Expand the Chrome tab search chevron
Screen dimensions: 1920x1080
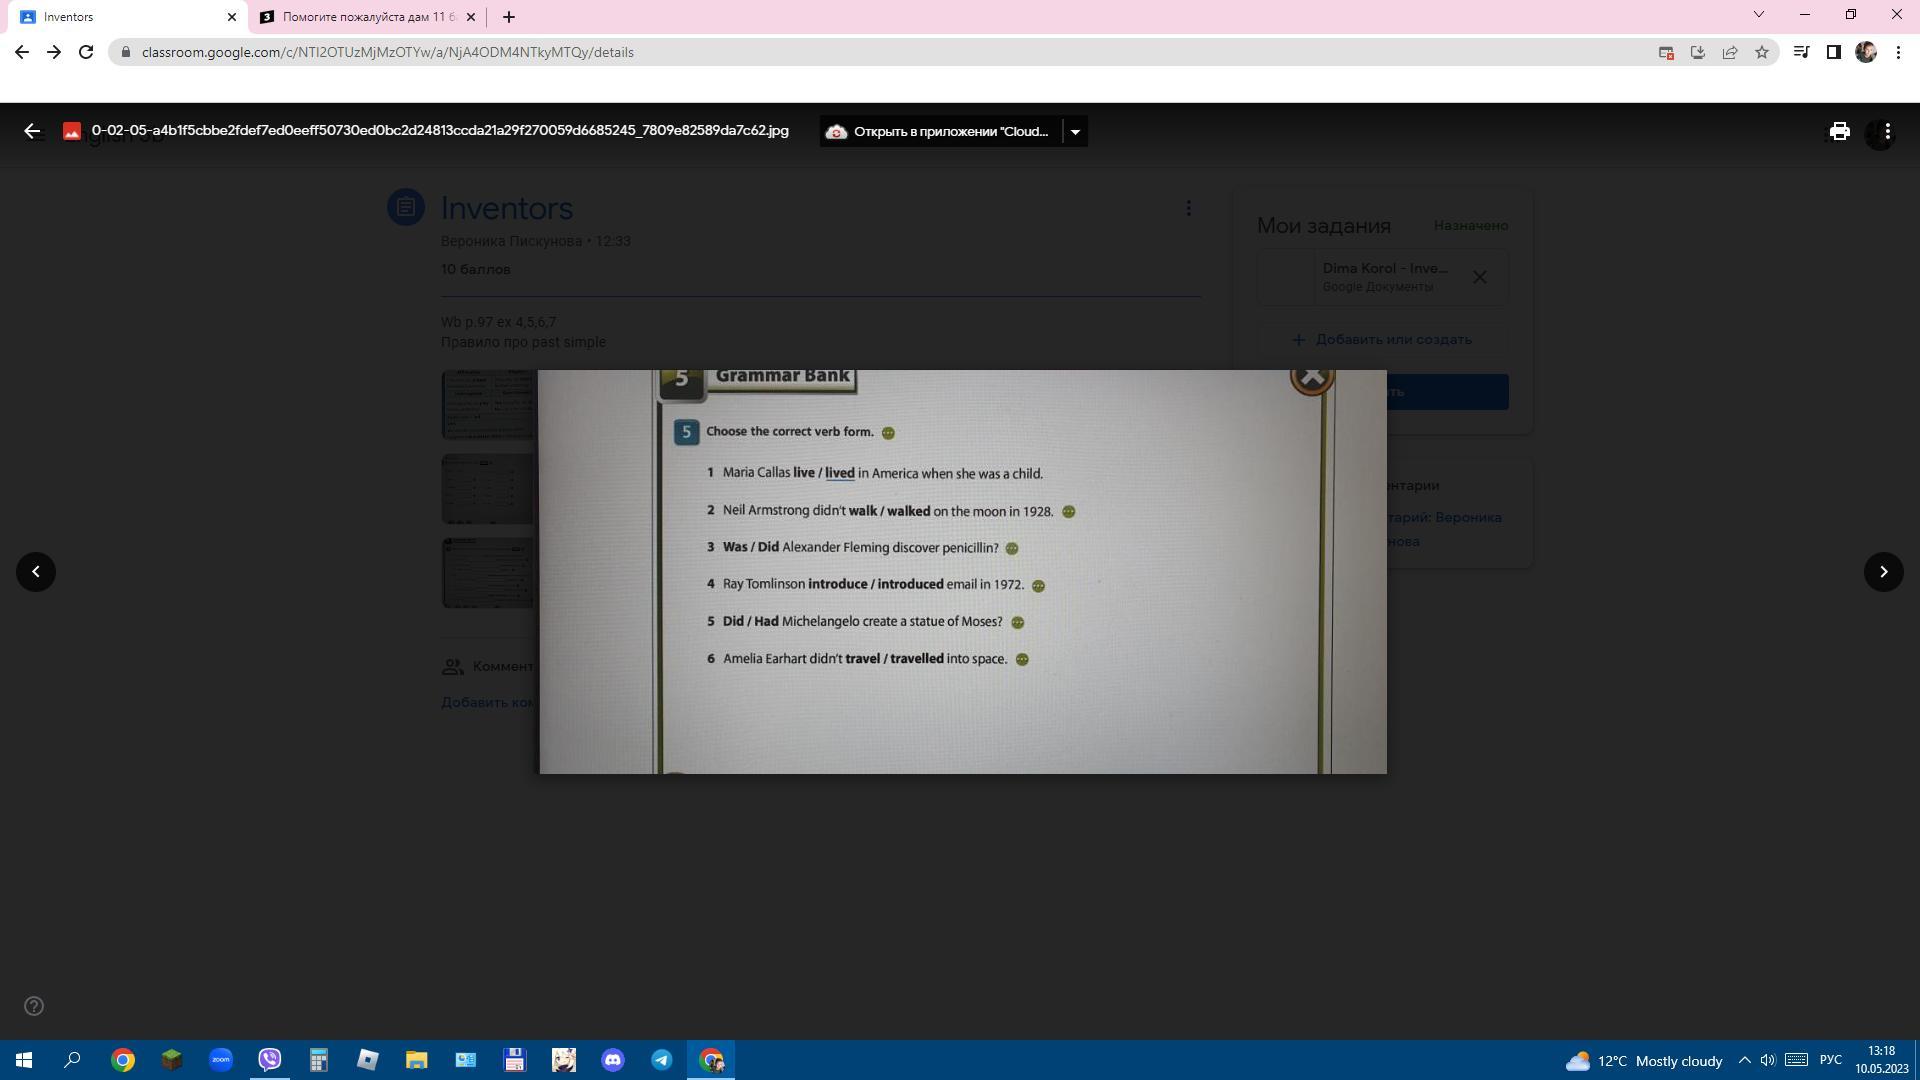[x=1759, y=15]
